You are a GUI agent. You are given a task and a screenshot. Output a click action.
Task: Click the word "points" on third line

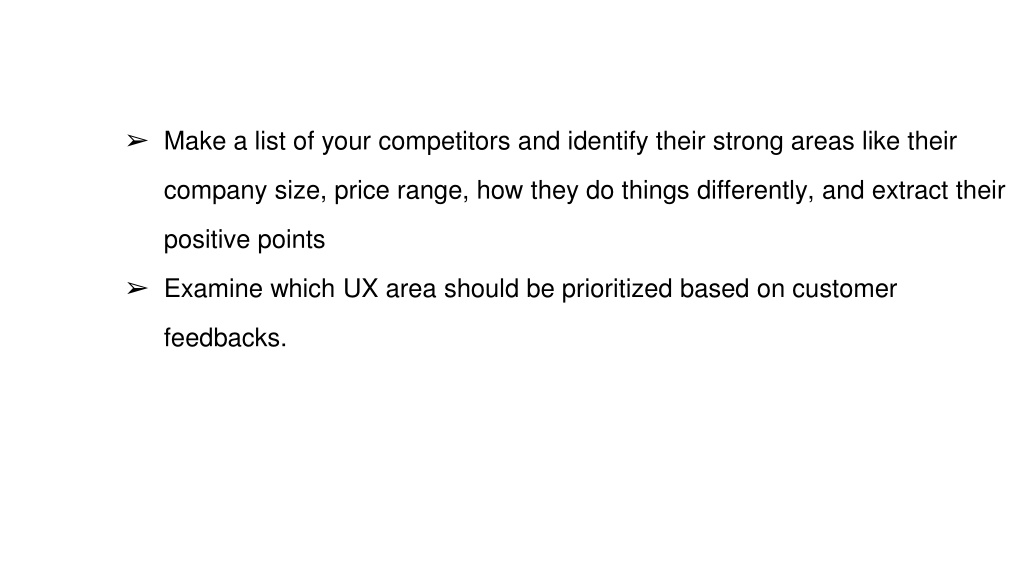[x=291, y=240]
